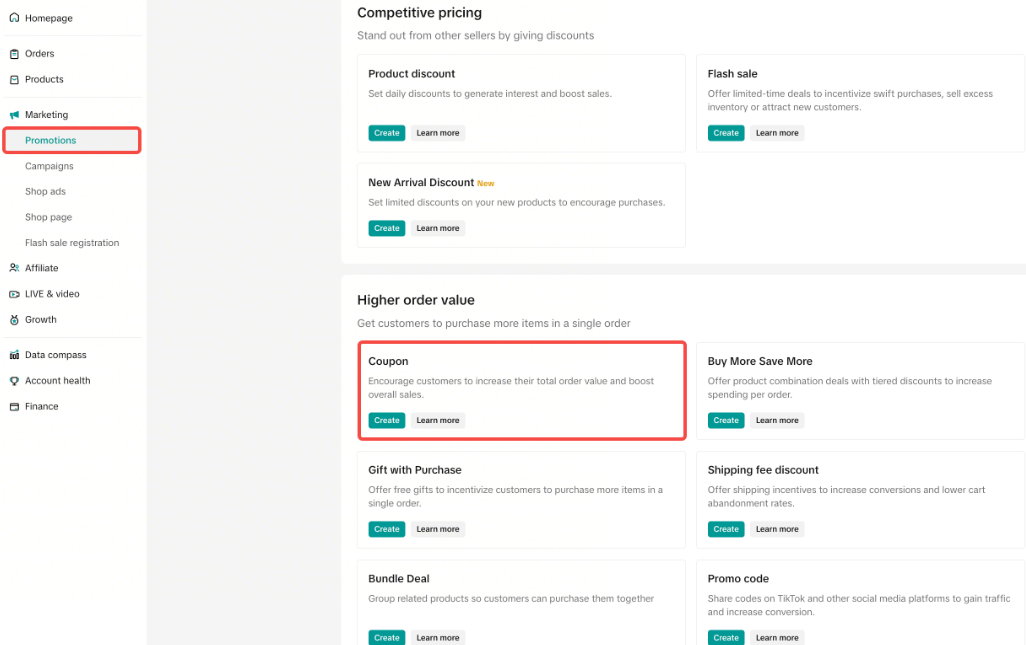Click the LIVE & video camera icon
This screenshot has height=645, width=1026.
(14, 294)
